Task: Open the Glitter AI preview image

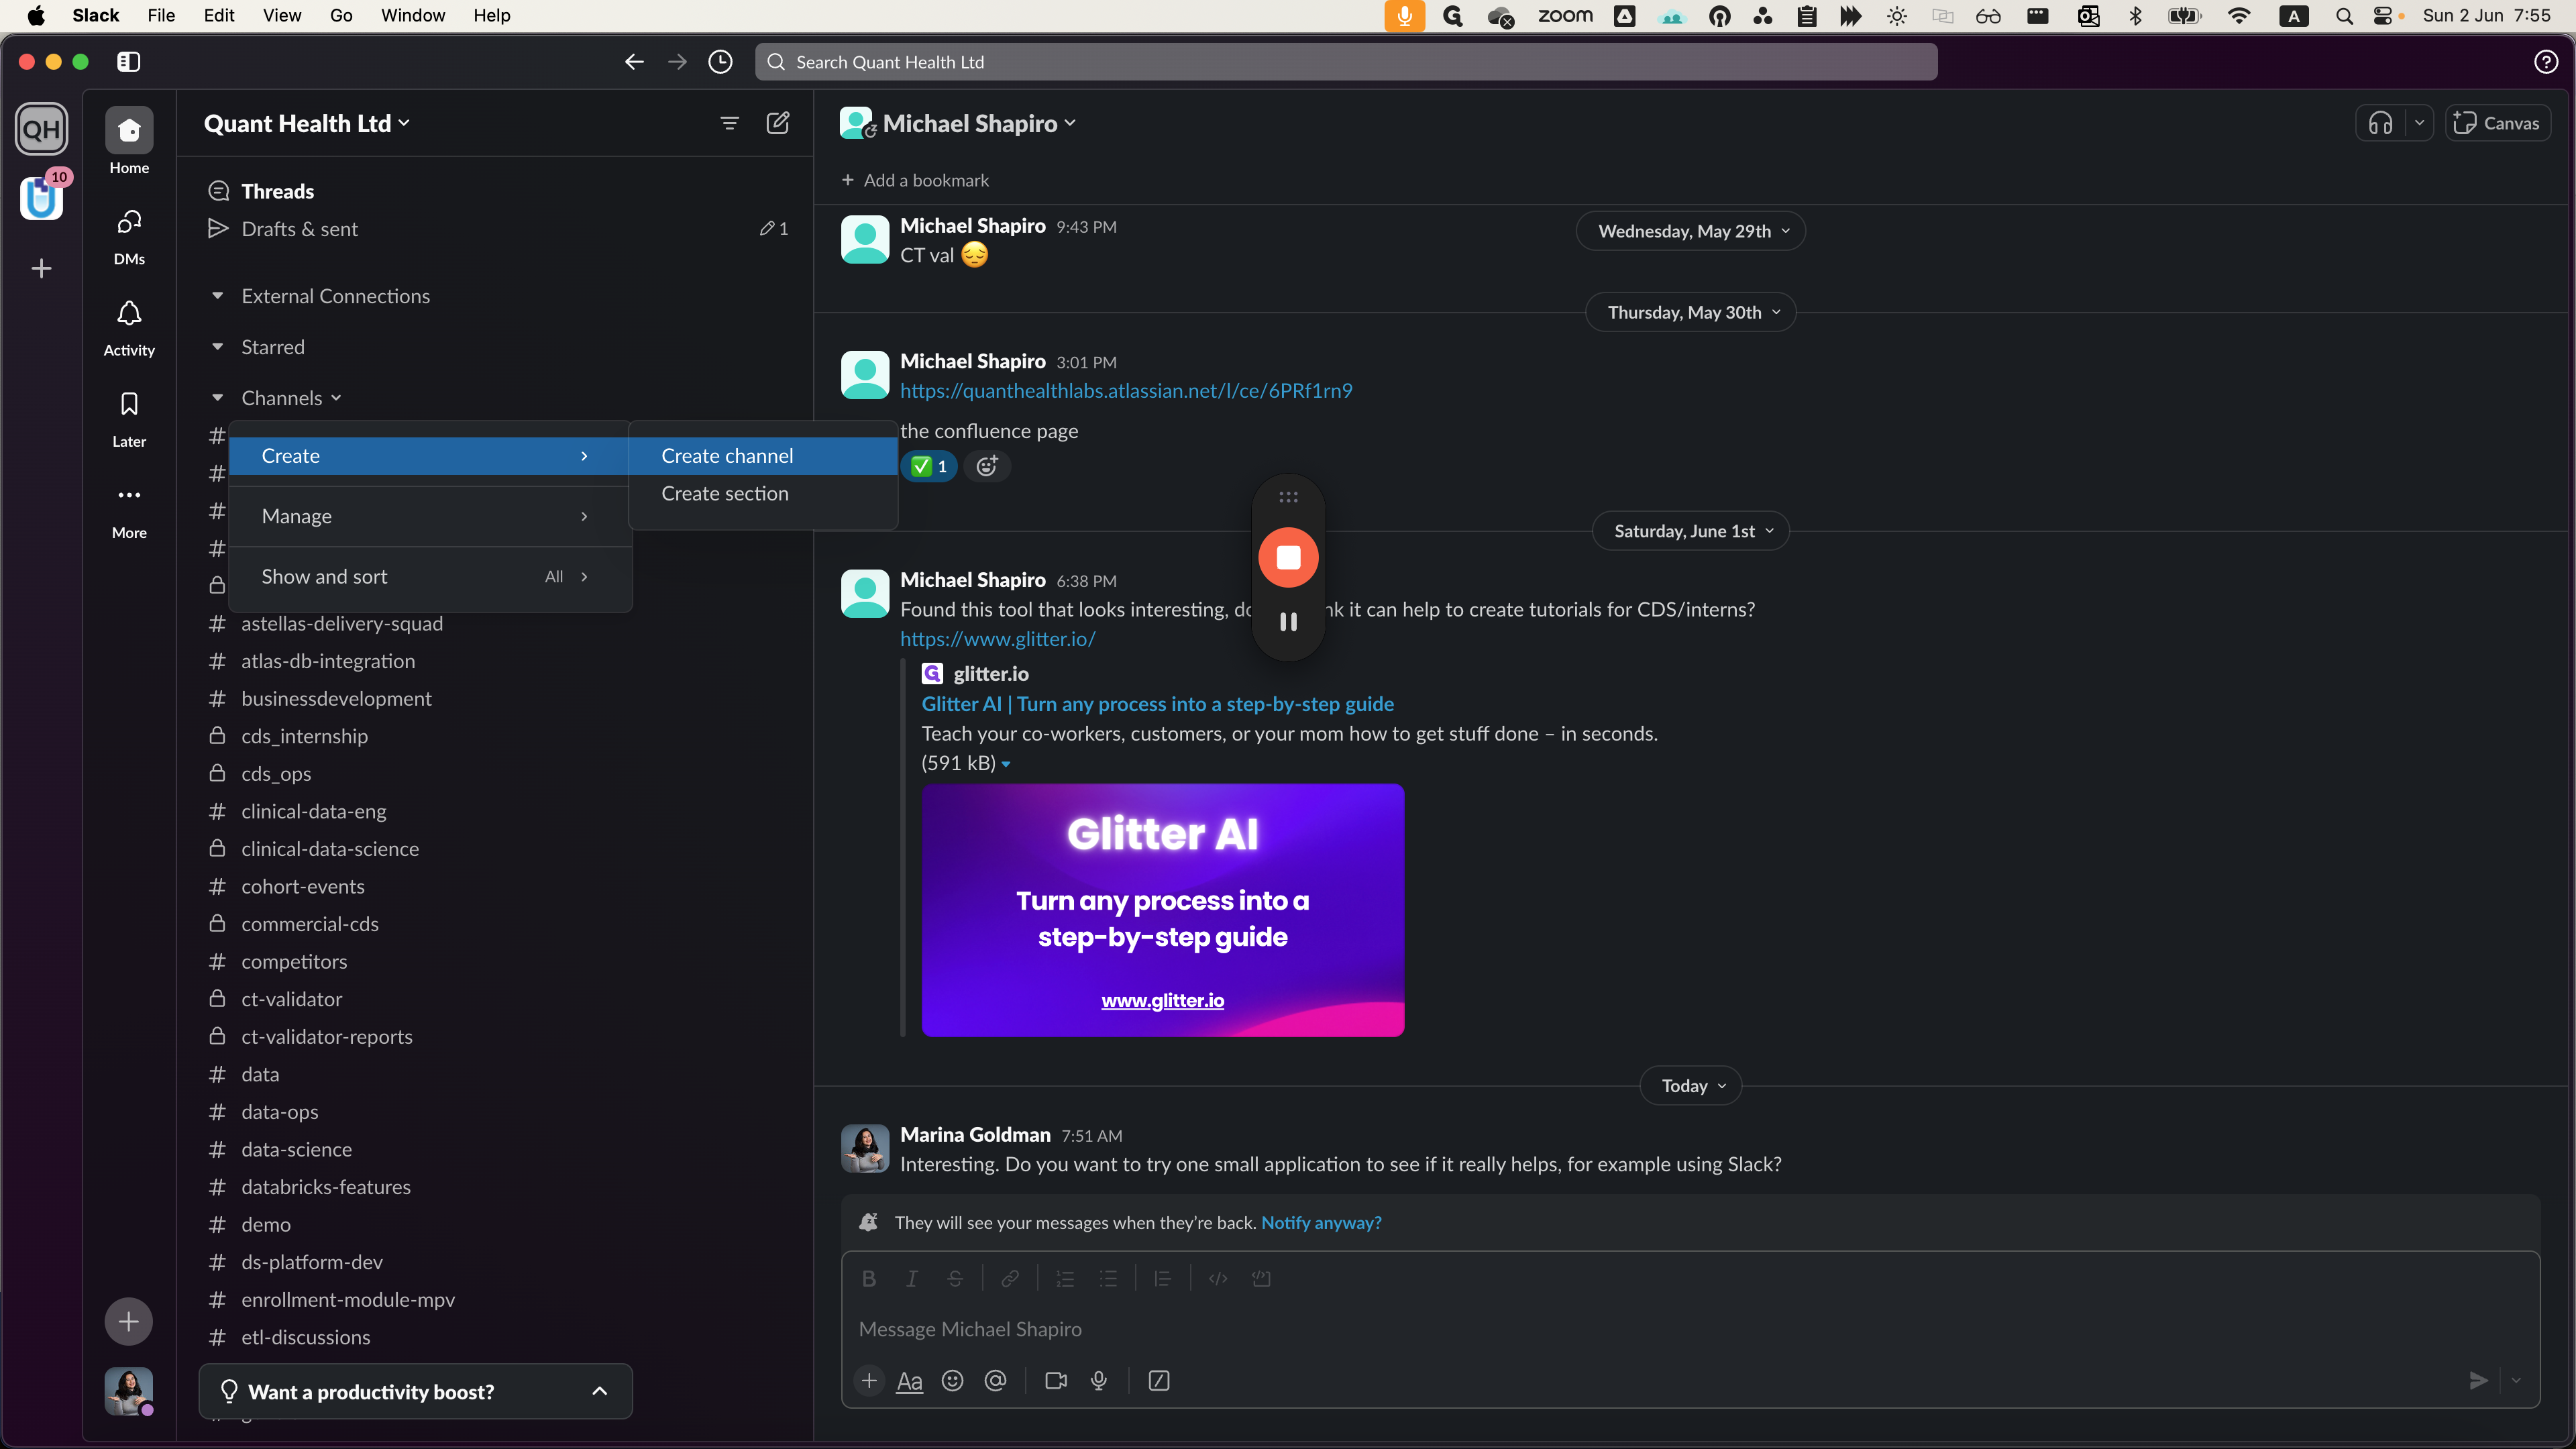Action: 1162,910
